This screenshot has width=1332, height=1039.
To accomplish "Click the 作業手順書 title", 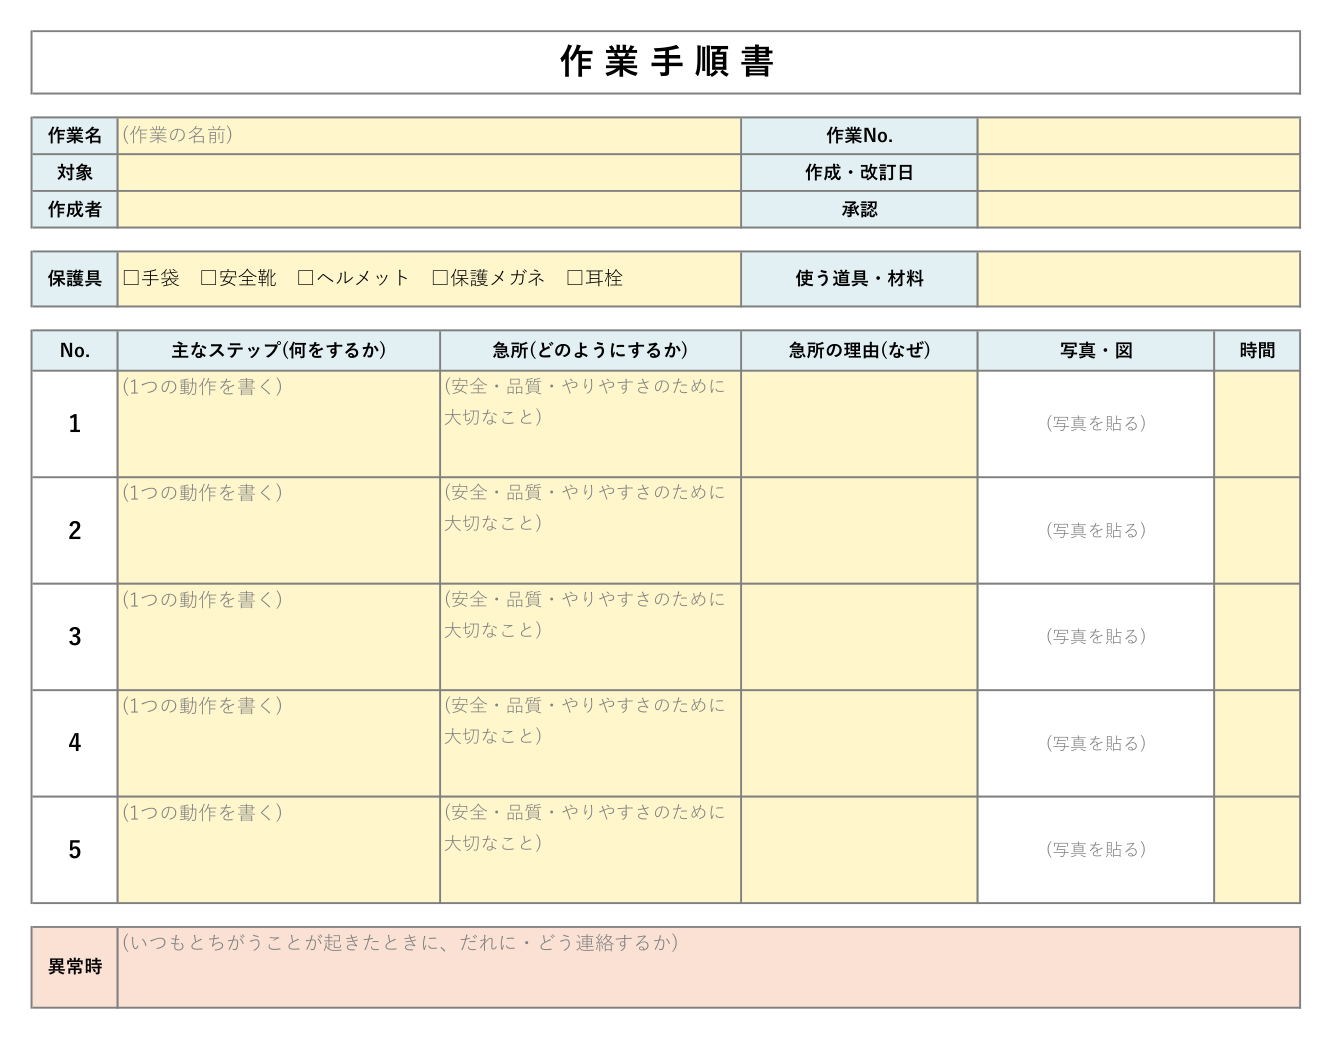I will click(666, 62).
